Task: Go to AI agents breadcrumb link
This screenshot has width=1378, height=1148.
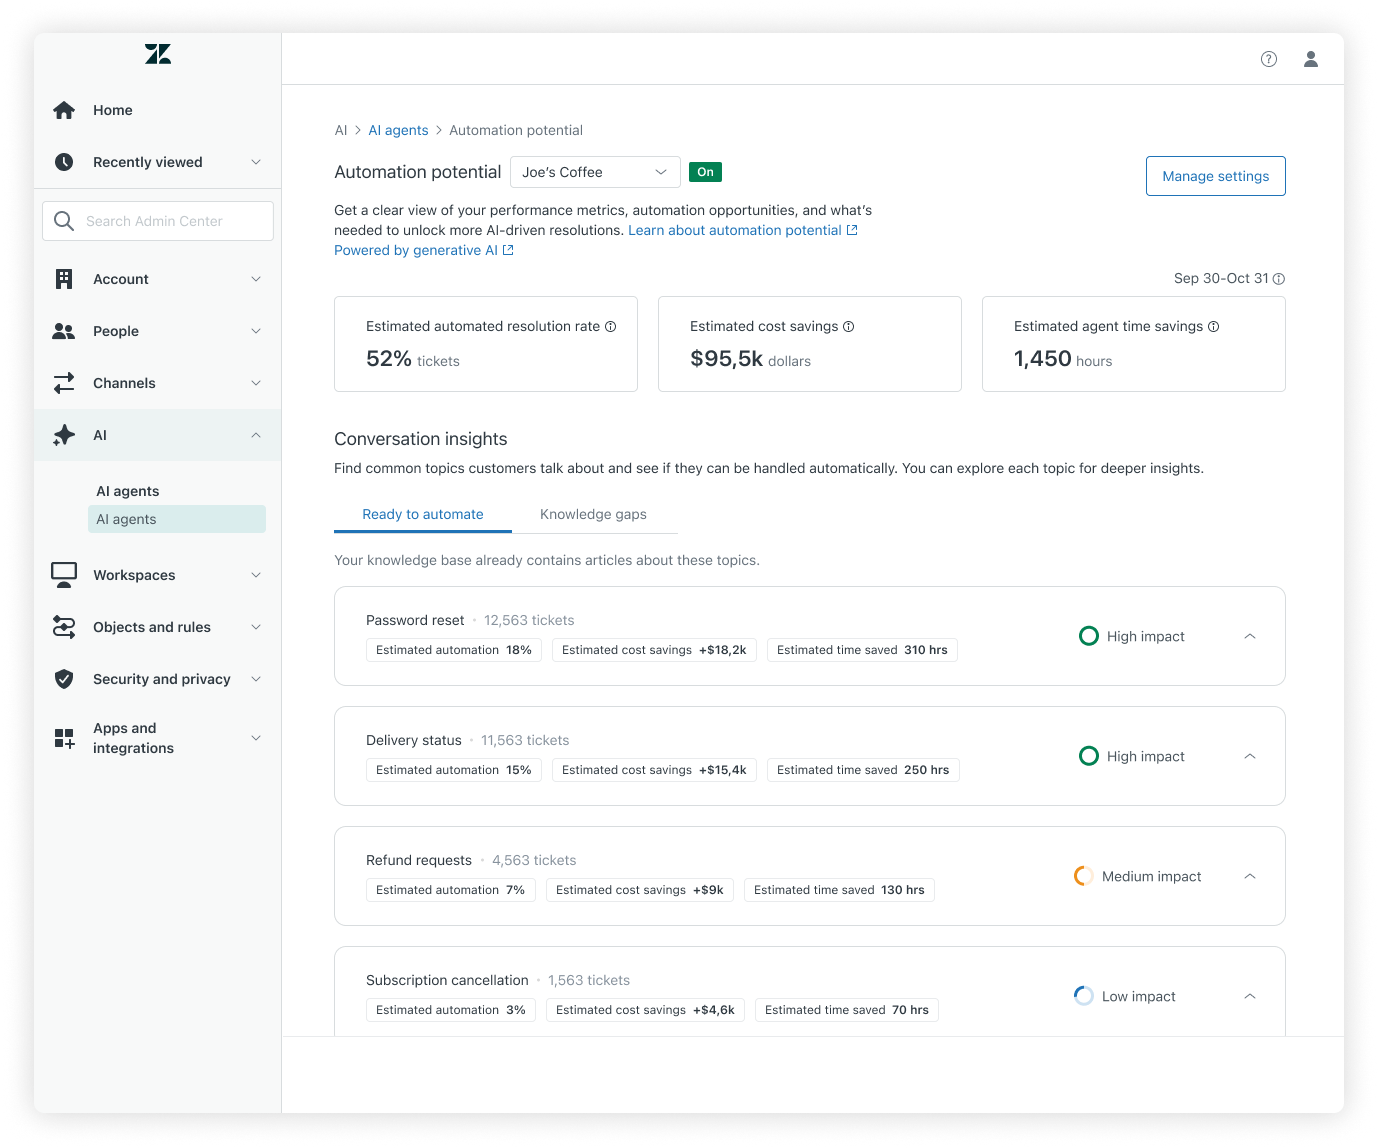Action: 398,130
